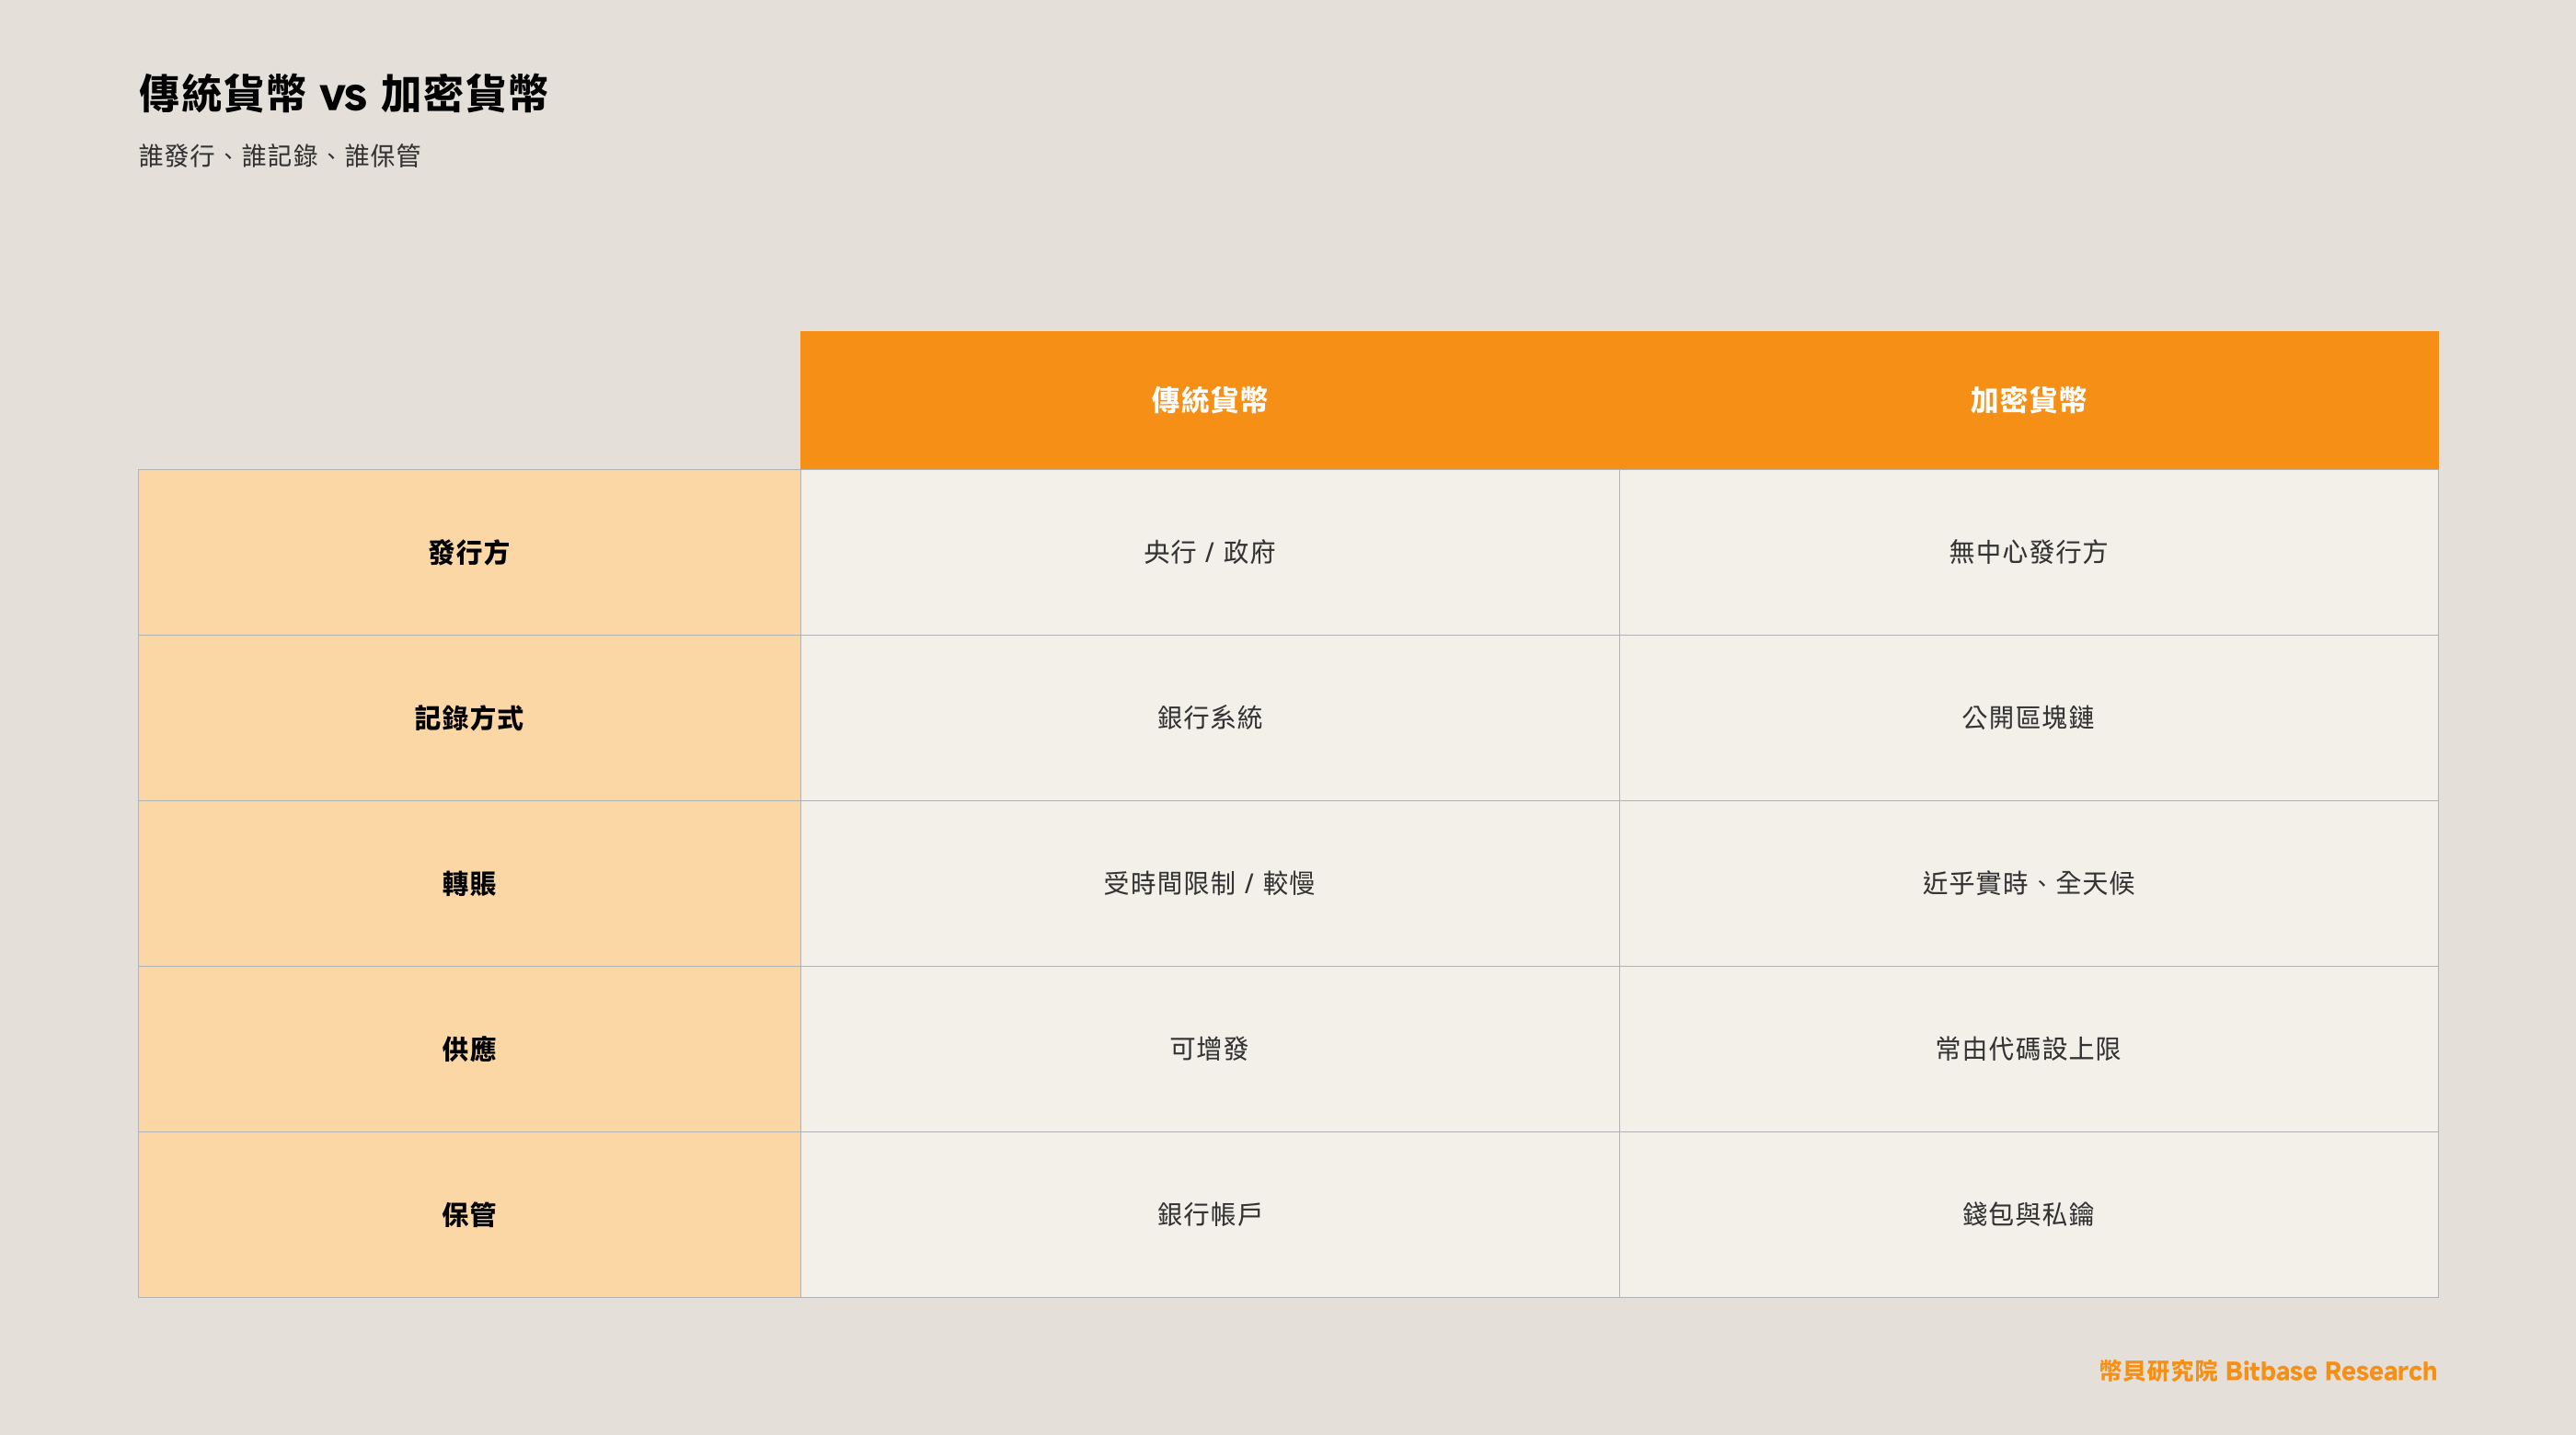Select the 記錄方式 row label

469,718
